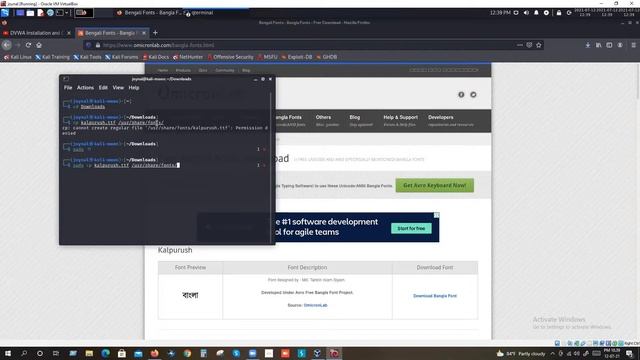Open Kali Training bookmark

[52, 57]
